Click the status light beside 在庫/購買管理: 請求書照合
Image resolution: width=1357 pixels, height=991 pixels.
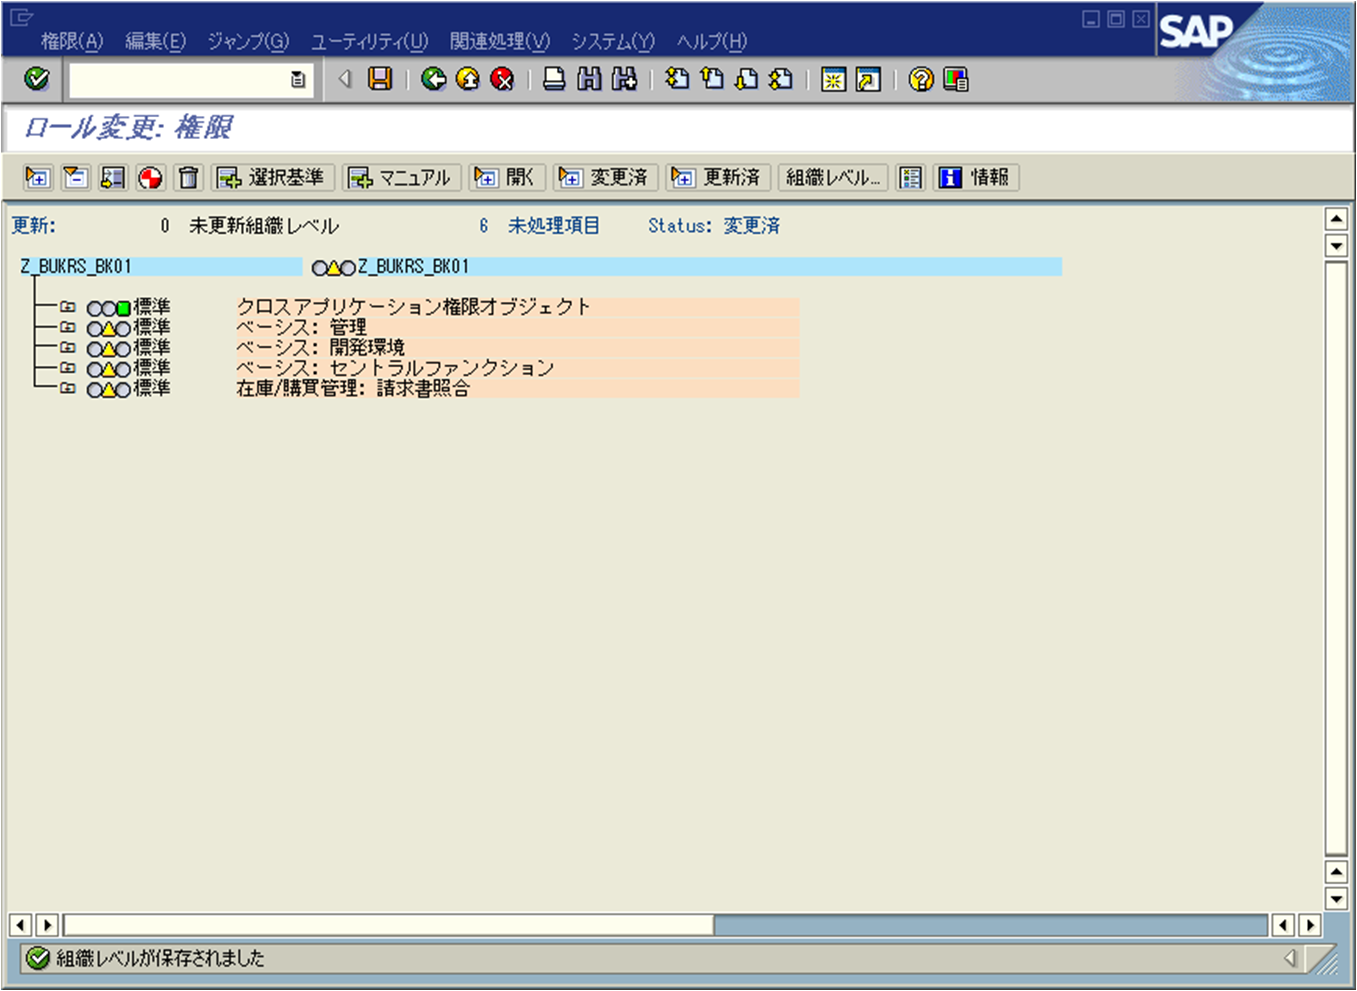click(x=109, y=388)
